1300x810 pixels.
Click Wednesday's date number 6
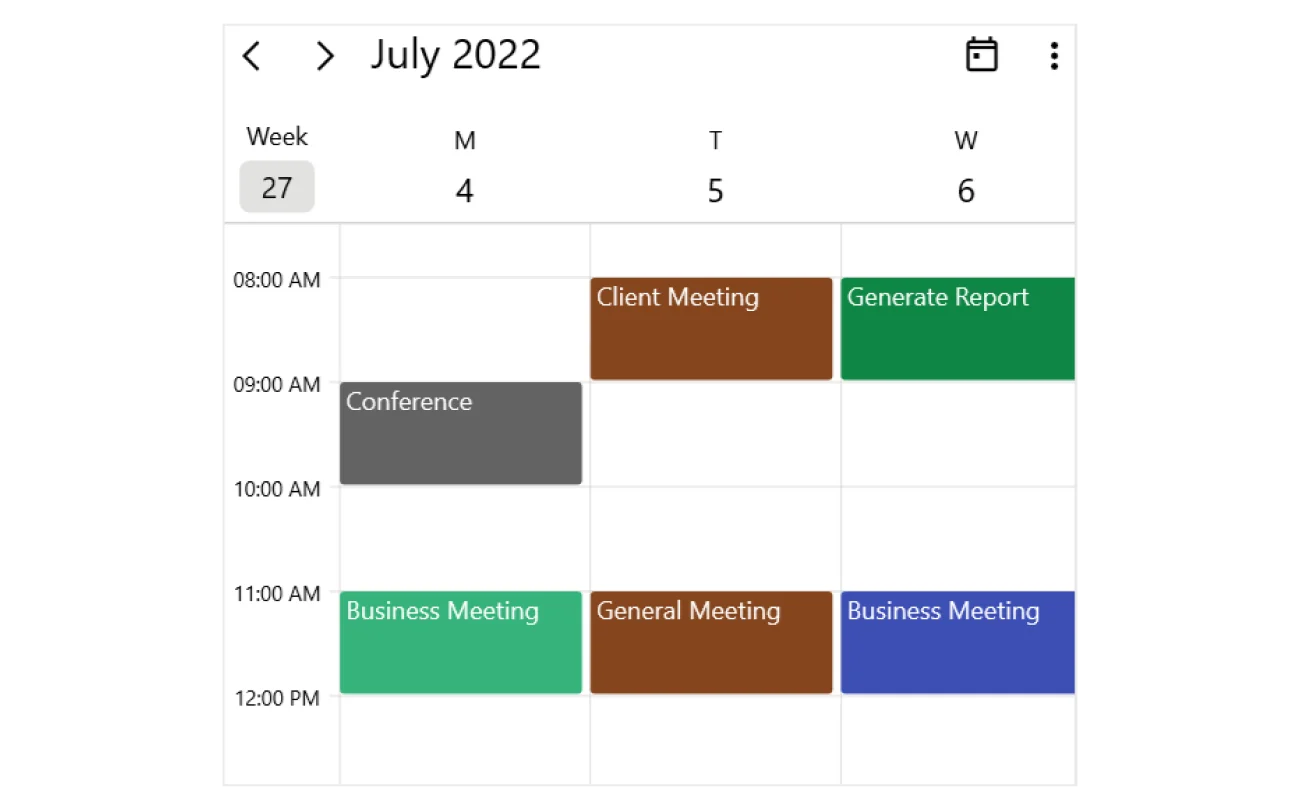click(965, 190)
